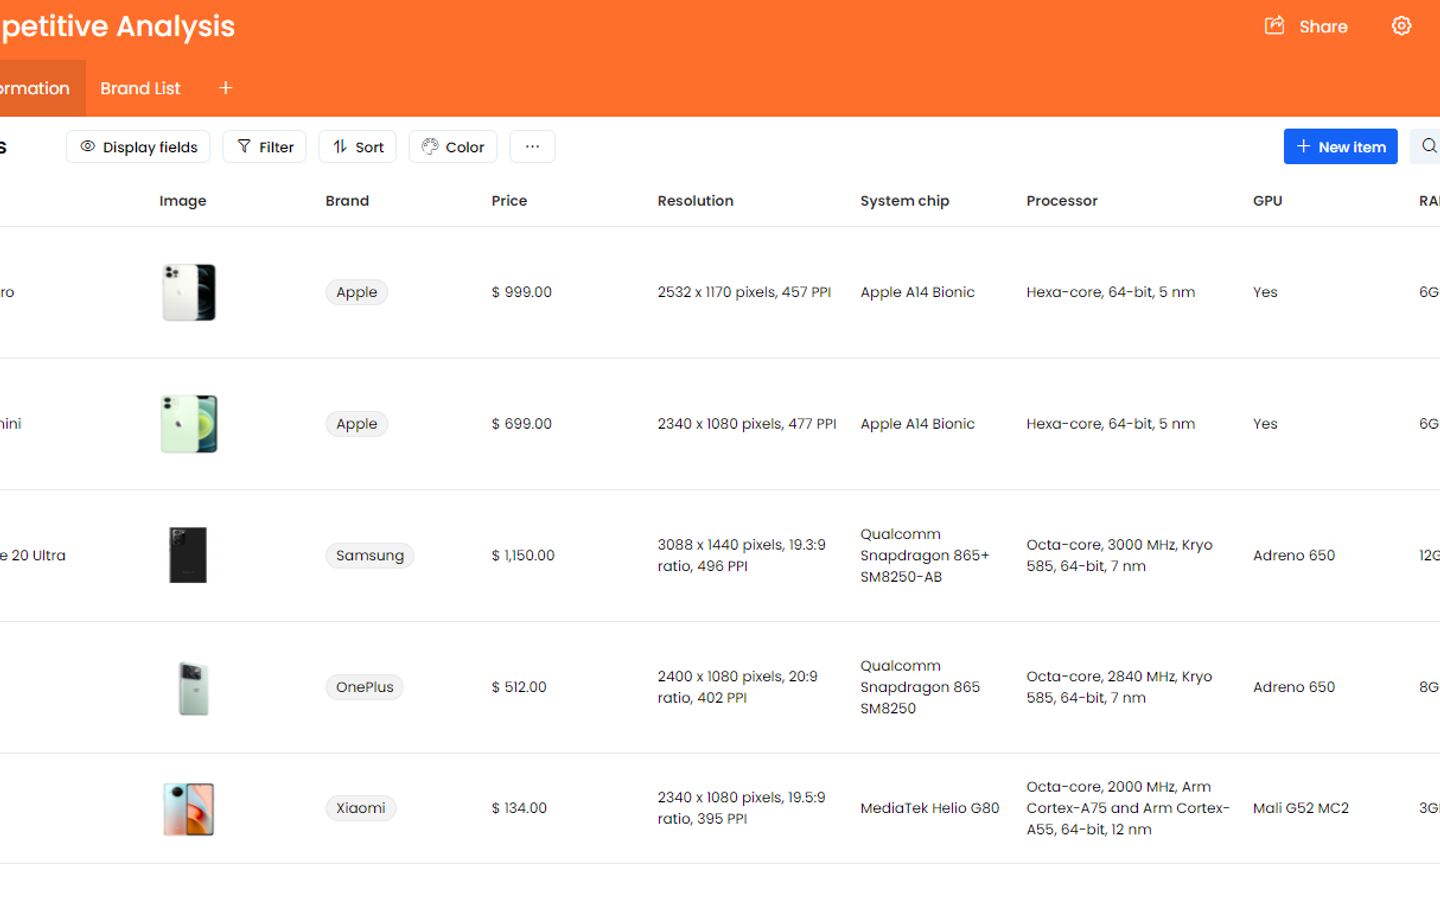
Task: Select the Snapdragon 865+ SM8250-AB cell
Action: [x=925, y=555]
